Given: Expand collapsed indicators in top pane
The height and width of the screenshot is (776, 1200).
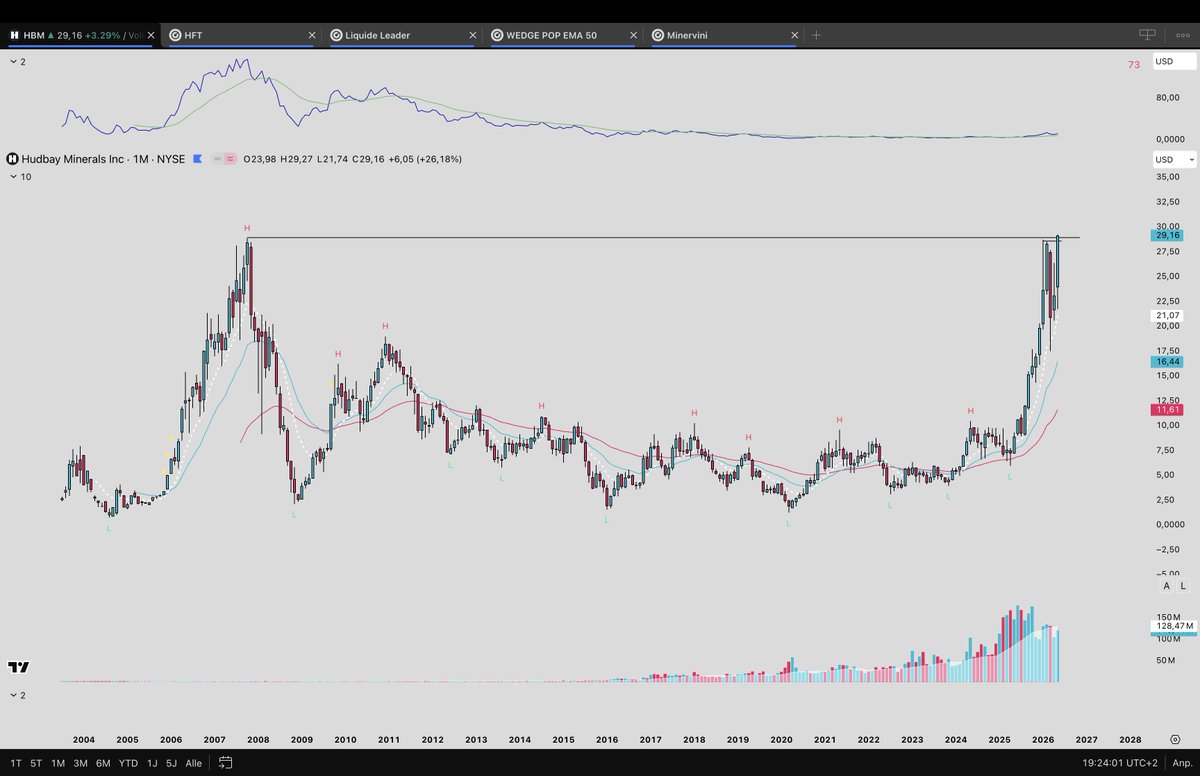Looking at the screenshot, I should coord(18,62).
